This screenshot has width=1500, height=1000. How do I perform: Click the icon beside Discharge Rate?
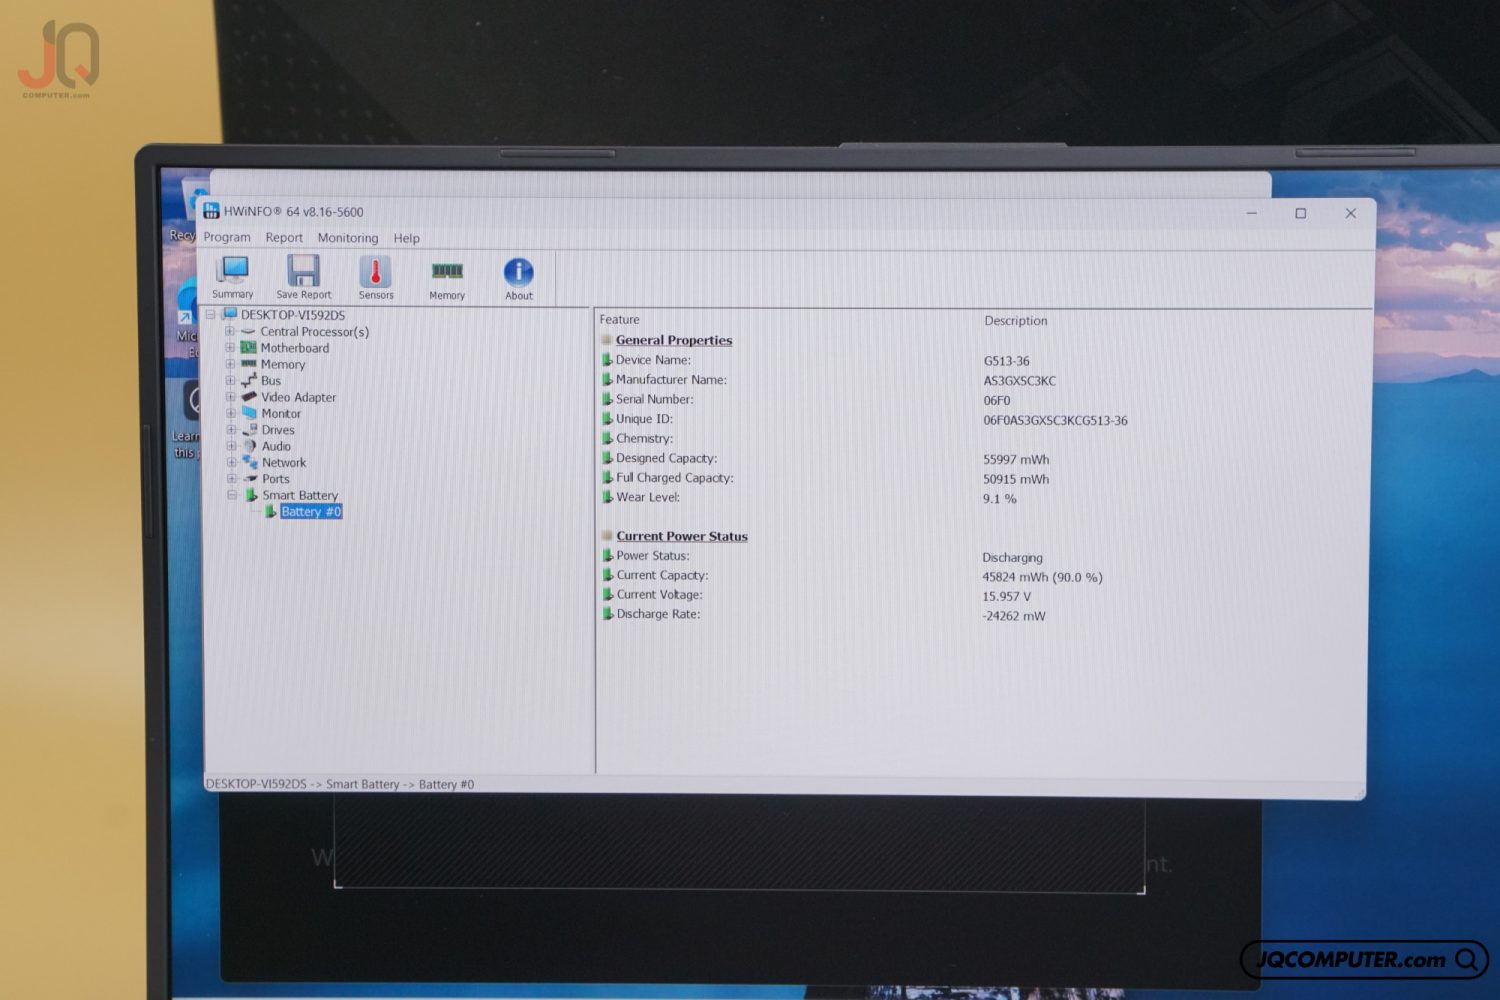tap(607, 614)
